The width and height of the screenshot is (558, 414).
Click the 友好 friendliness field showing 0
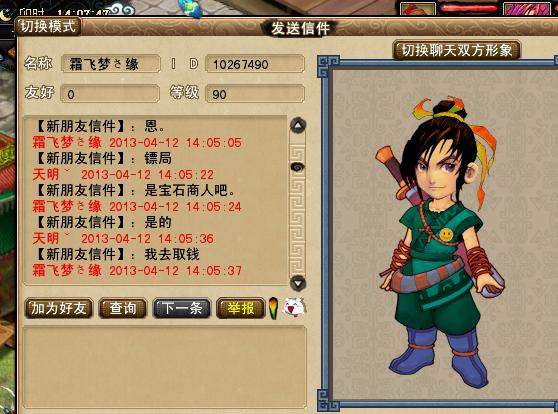(x=110, y=94)
